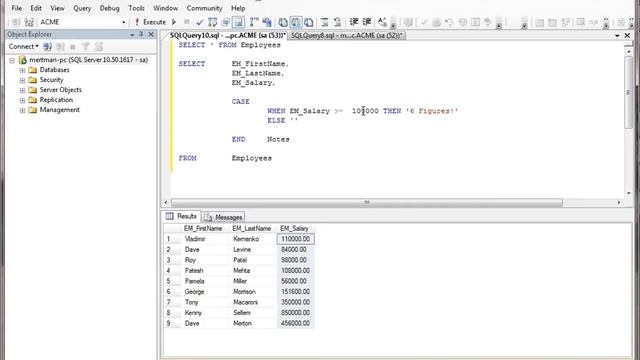Click the Execute query button
The height and width of the screenshot is (360, 640).
coord(150,22)
